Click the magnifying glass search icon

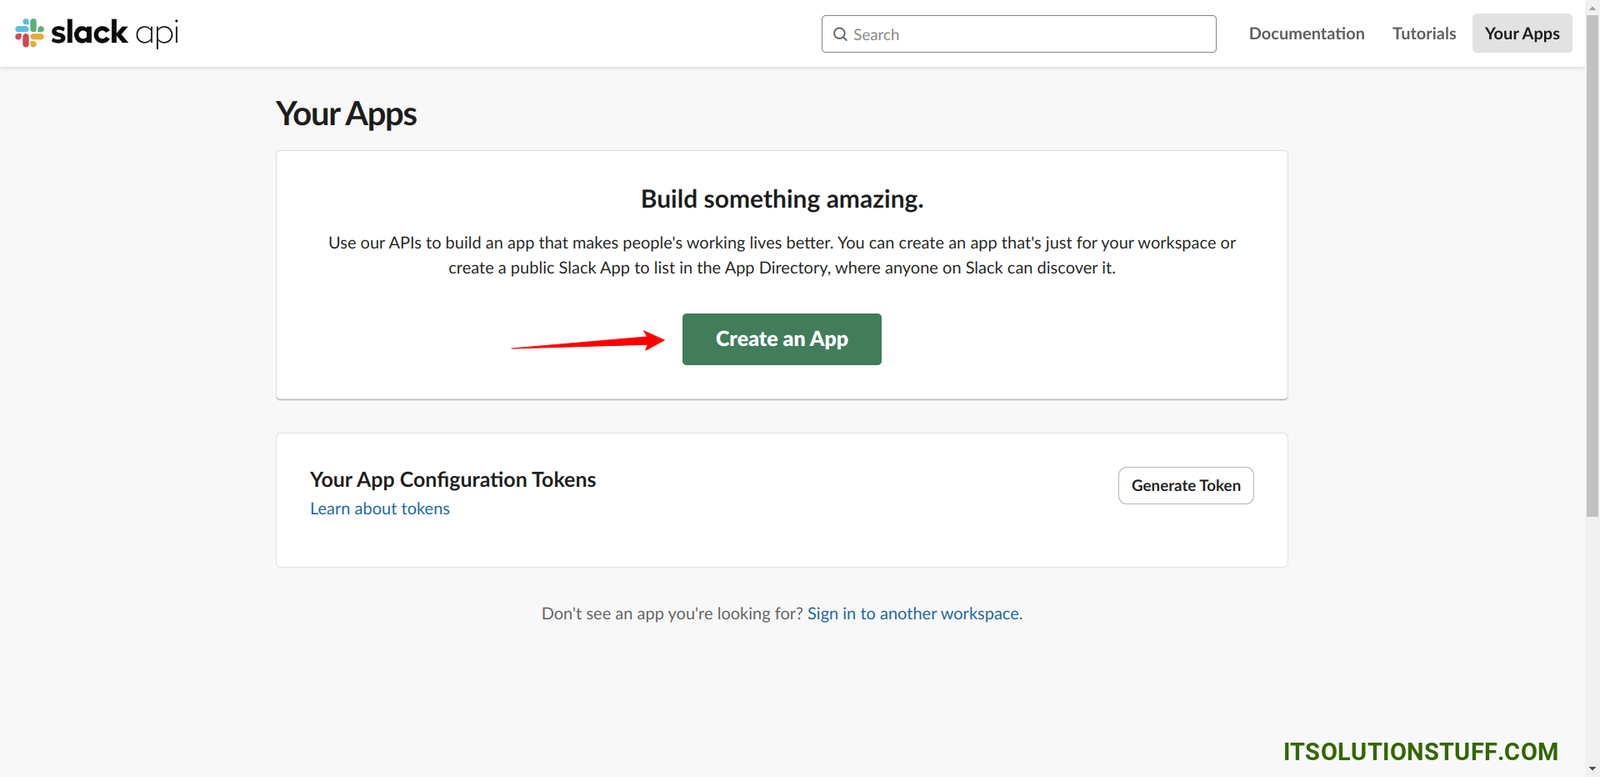click(x=840, y=34)
